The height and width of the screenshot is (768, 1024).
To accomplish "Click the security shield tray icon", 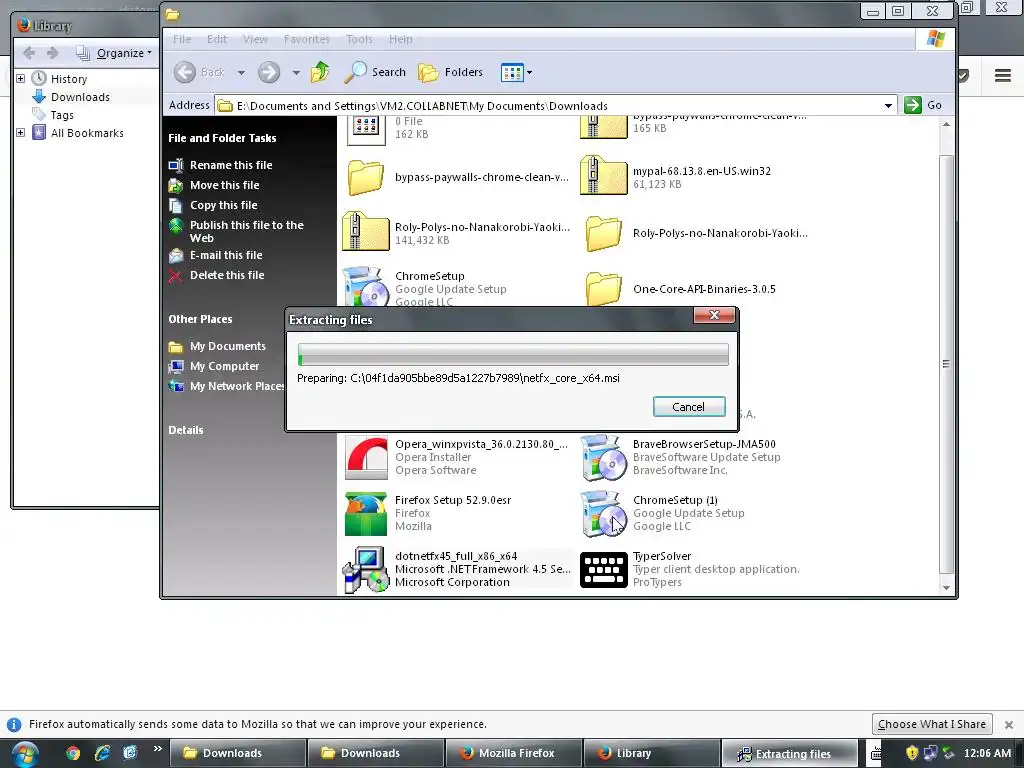I will tap(912, 753).
